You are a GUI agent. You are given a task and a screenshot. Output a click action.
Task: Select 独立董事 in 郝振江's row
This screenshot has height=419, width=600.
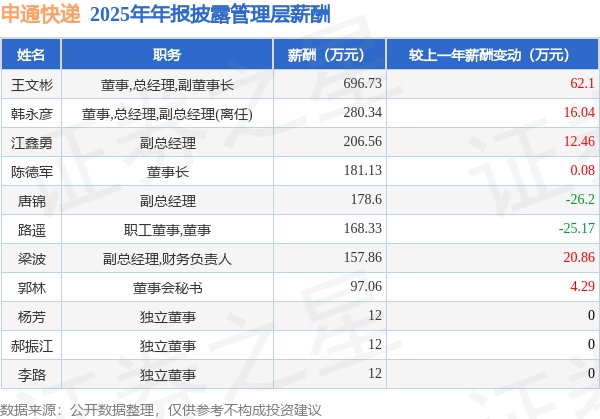(x=168, y=346)
